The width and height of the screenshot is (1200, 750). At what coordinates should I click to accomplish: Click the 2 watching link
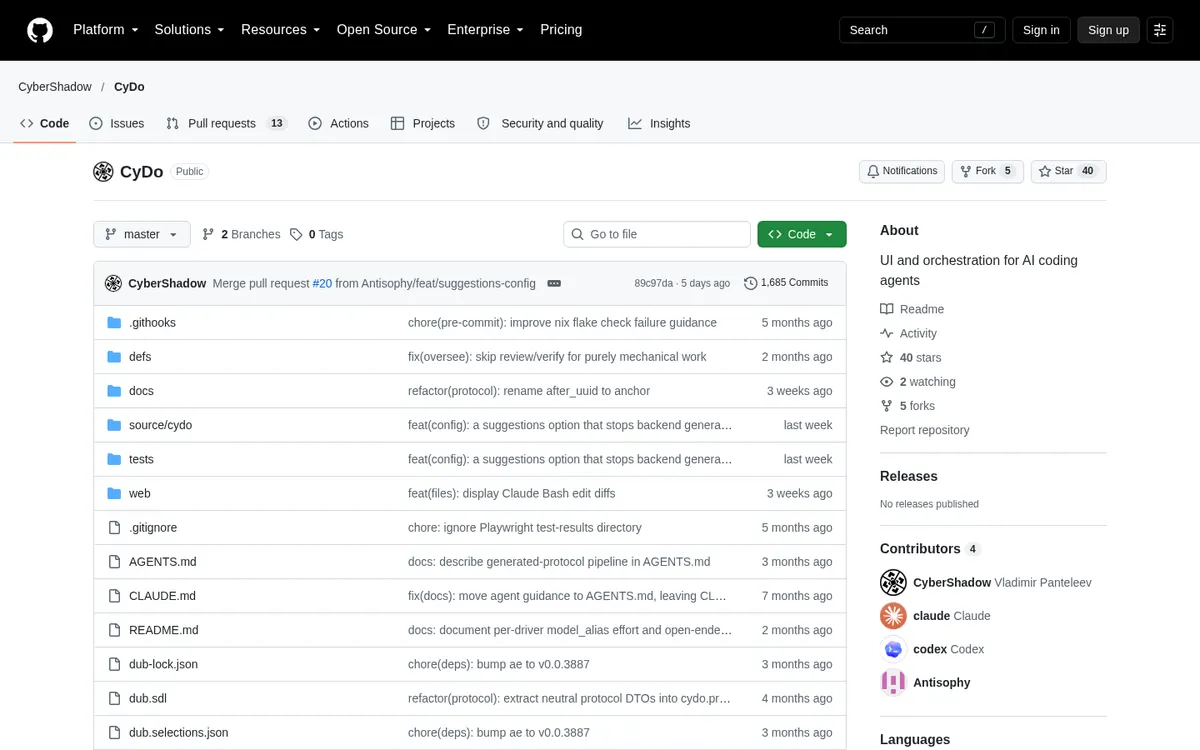pyautogui.click(x=918, y=381)
